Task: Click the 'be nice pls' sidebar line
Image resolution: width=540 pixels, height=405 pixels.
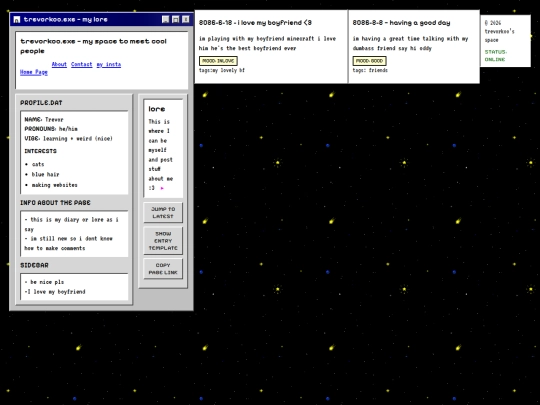Action: [x=44, y=282]
